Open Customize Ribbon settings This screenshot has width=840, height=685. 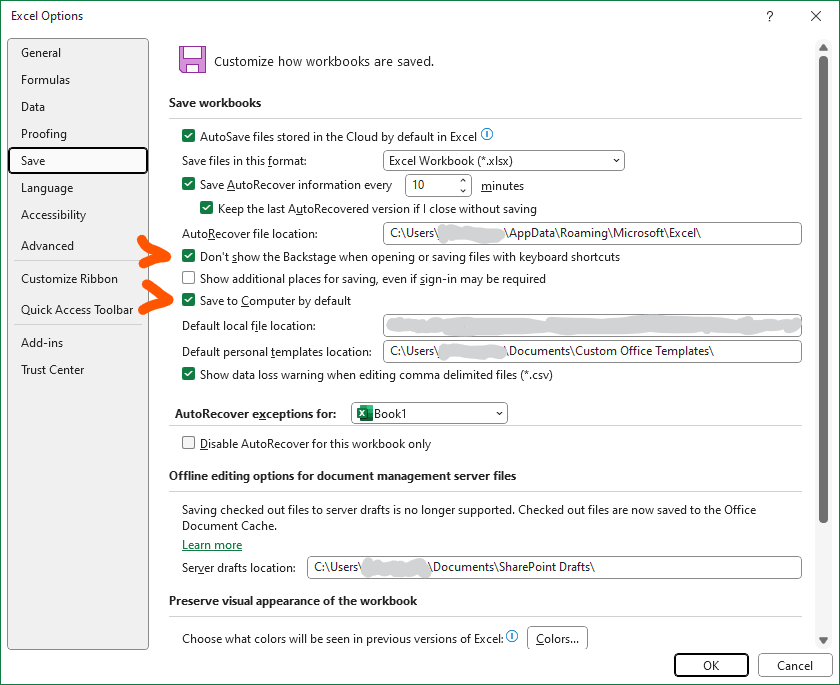tap(78, 279)
